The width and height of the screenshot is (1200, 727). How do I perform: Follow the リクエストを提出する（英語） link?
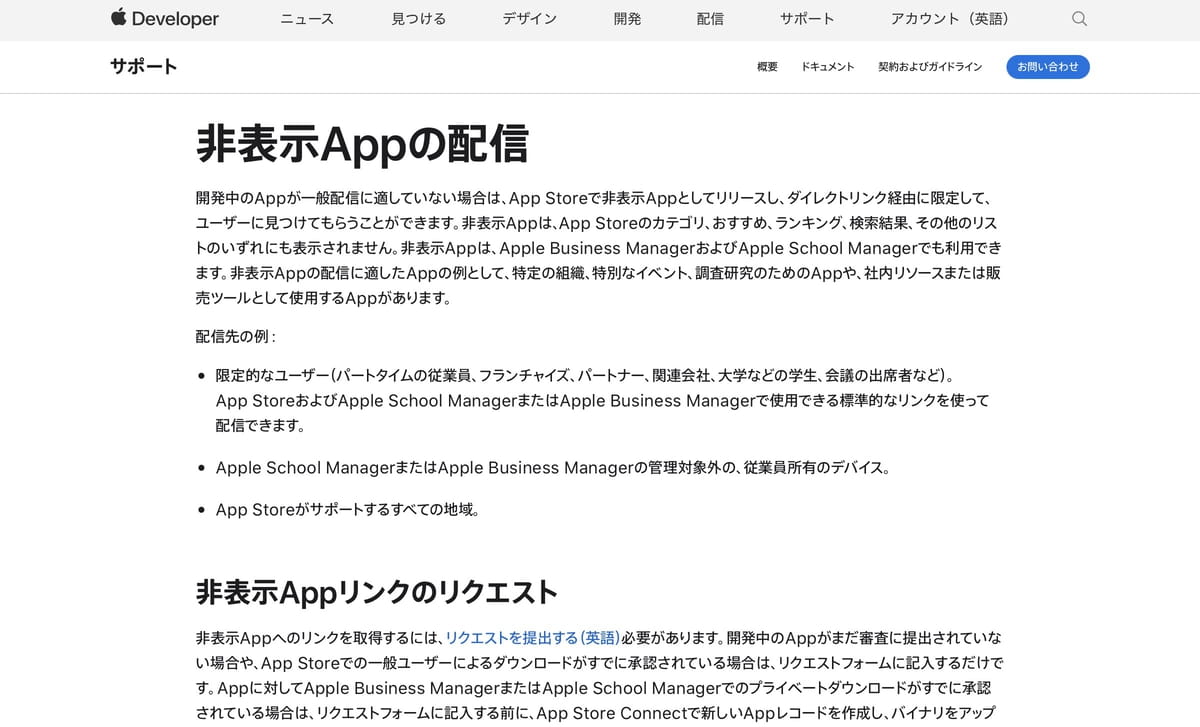(x=532, y=638)
